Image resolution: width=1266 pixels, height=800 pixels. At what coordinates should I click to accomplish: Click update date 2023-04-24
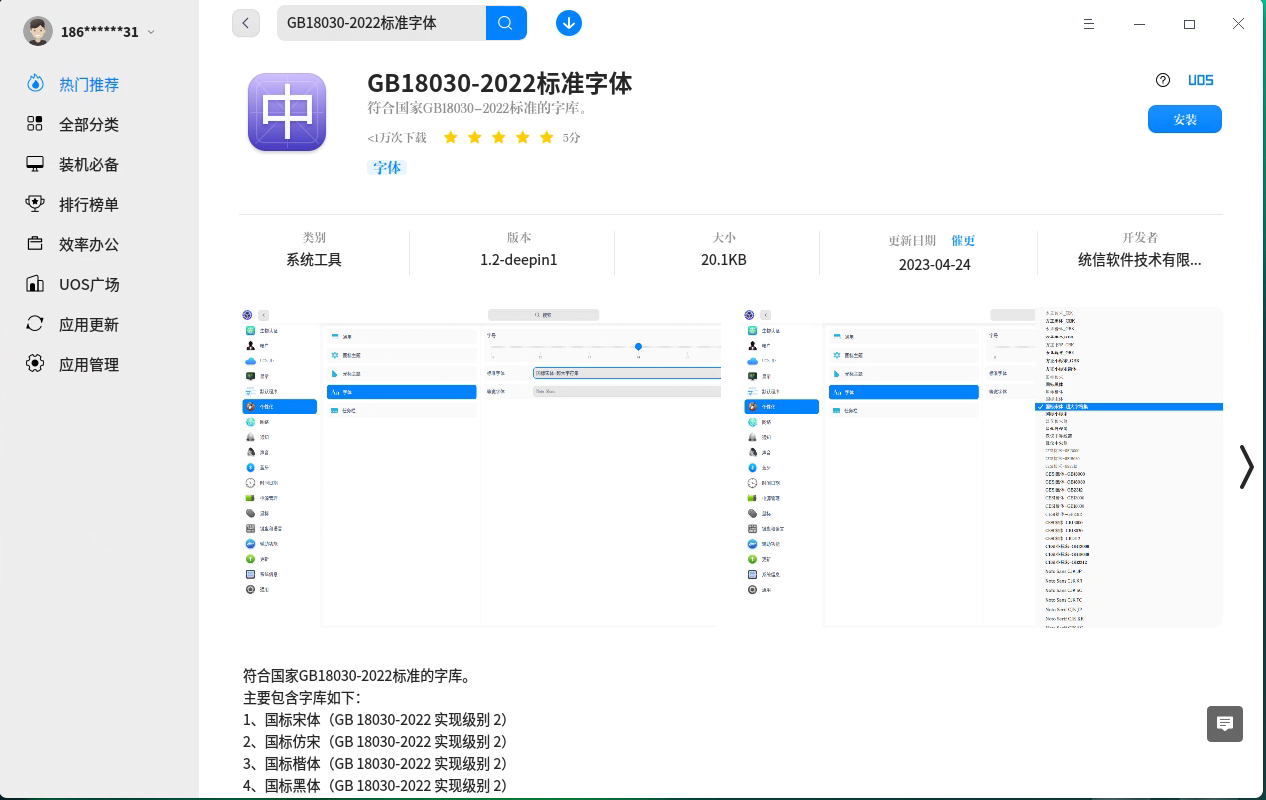coord(935,265)
